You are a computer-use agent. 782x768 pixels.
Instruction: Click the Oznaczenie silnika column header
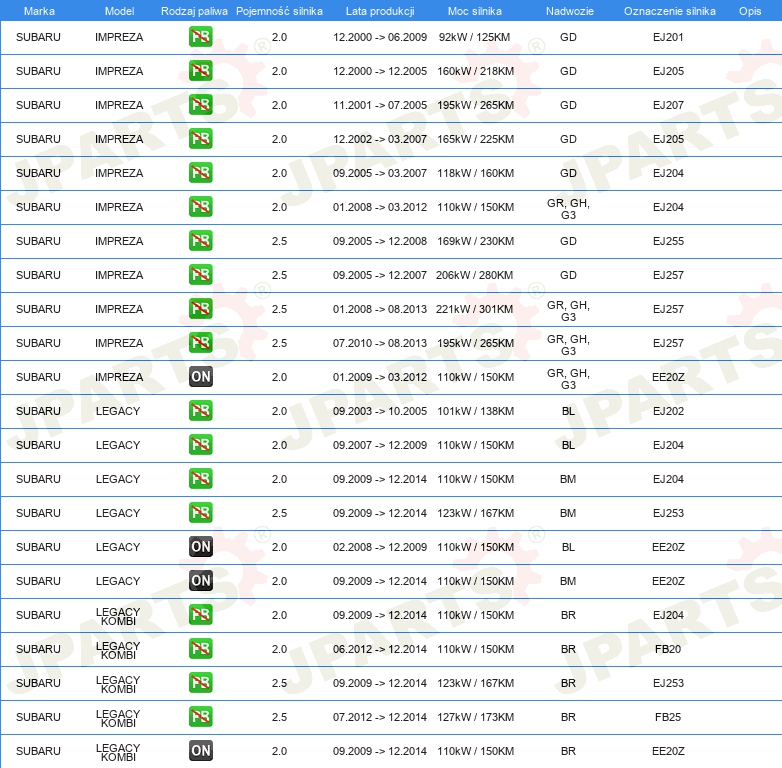click(x=669, y=11)
